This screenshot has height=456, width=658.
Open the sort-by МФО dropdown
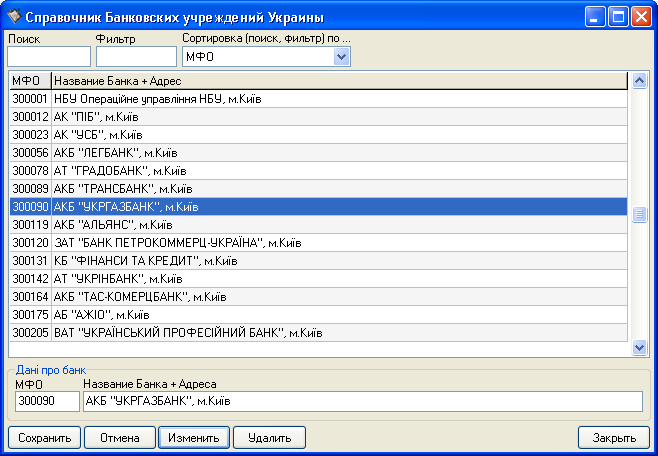point(342,57)
